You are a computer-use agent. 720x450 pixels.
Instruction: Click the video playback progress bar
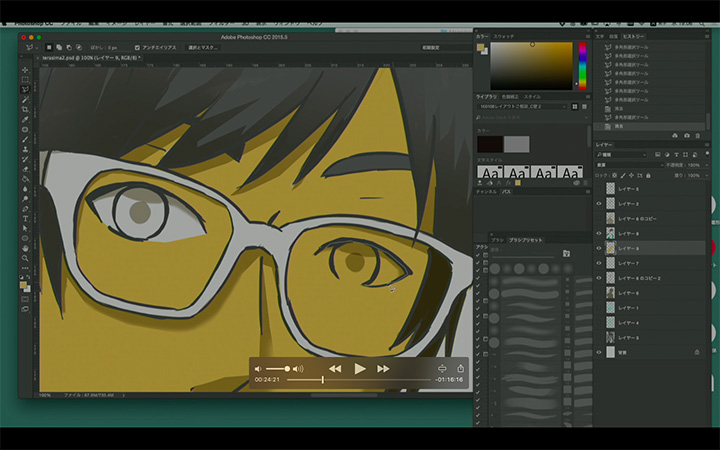[x=359, y=380]
